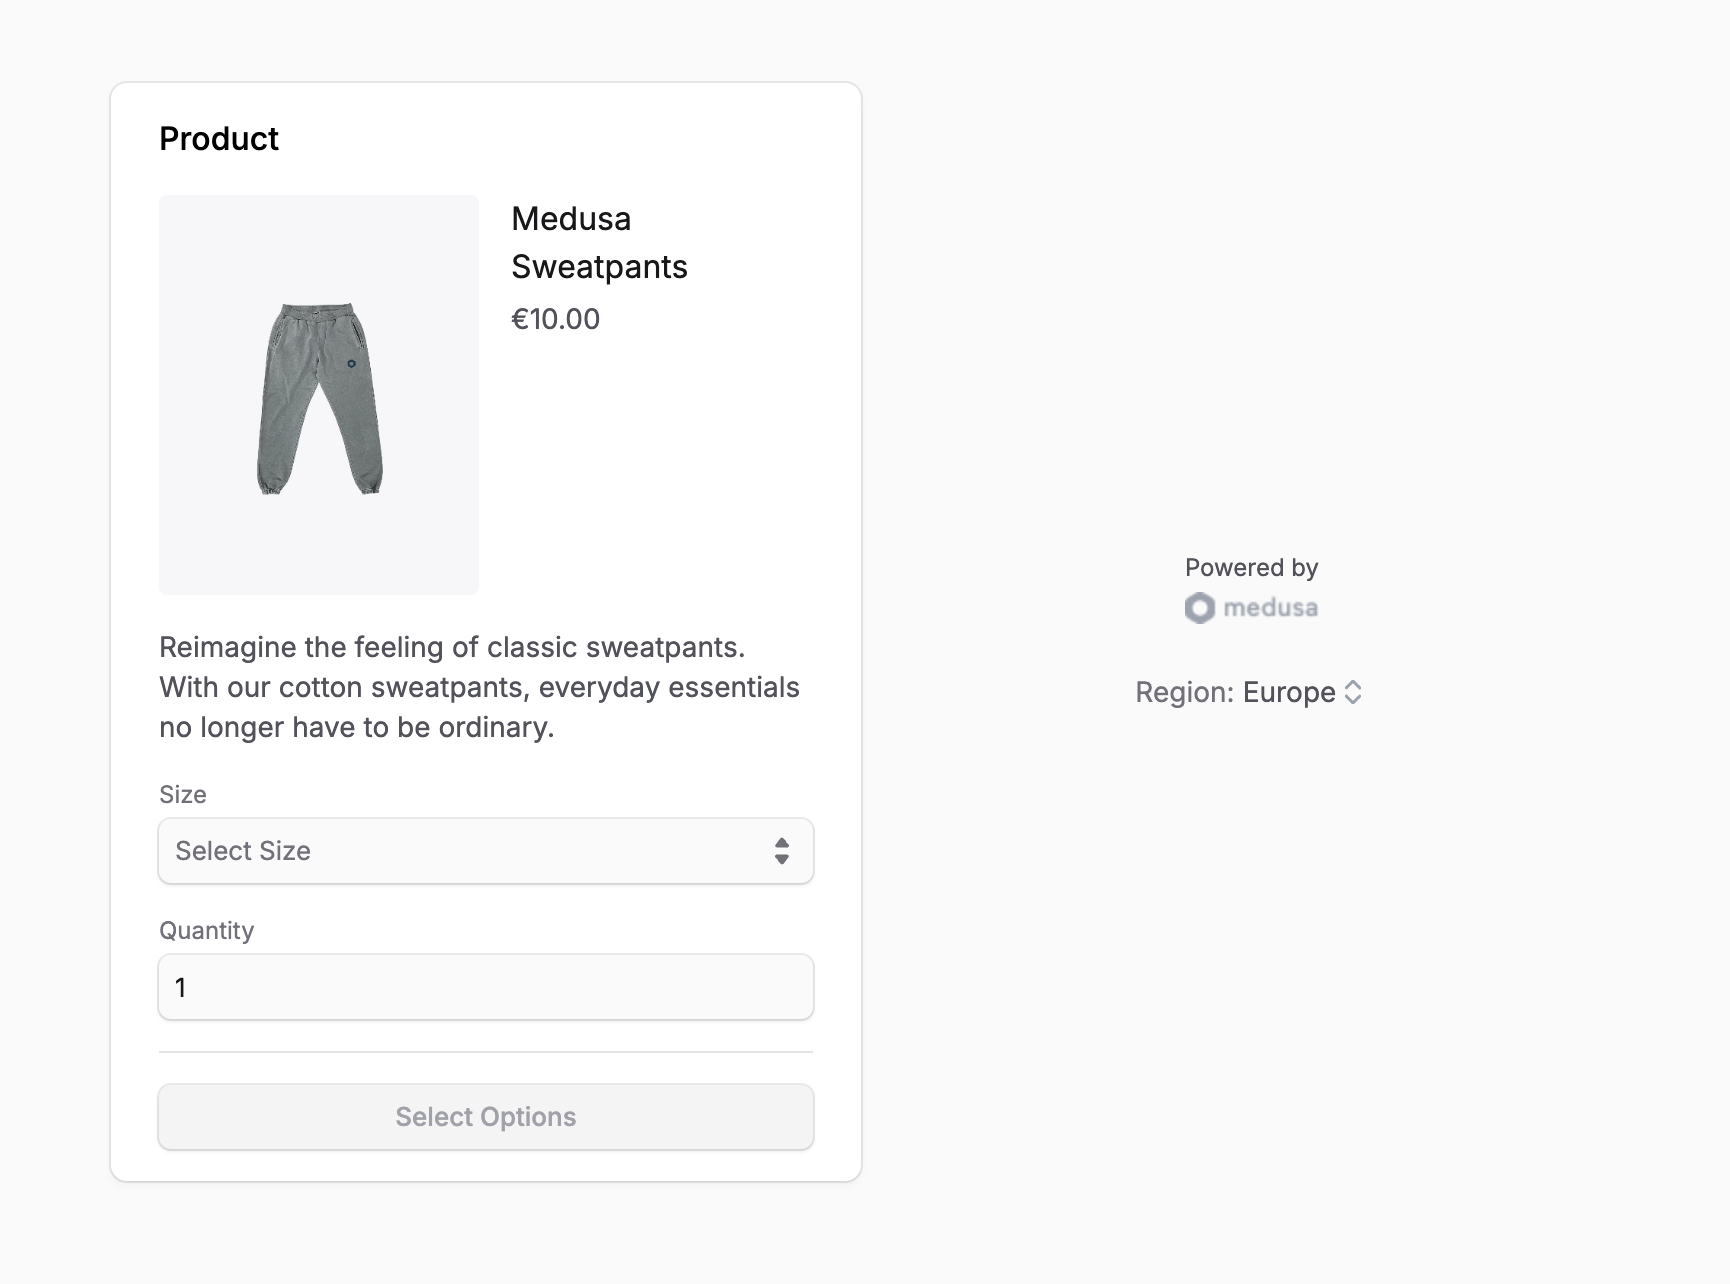
Task: Click the Medusa logo icon
Action: click(1199, 607)
